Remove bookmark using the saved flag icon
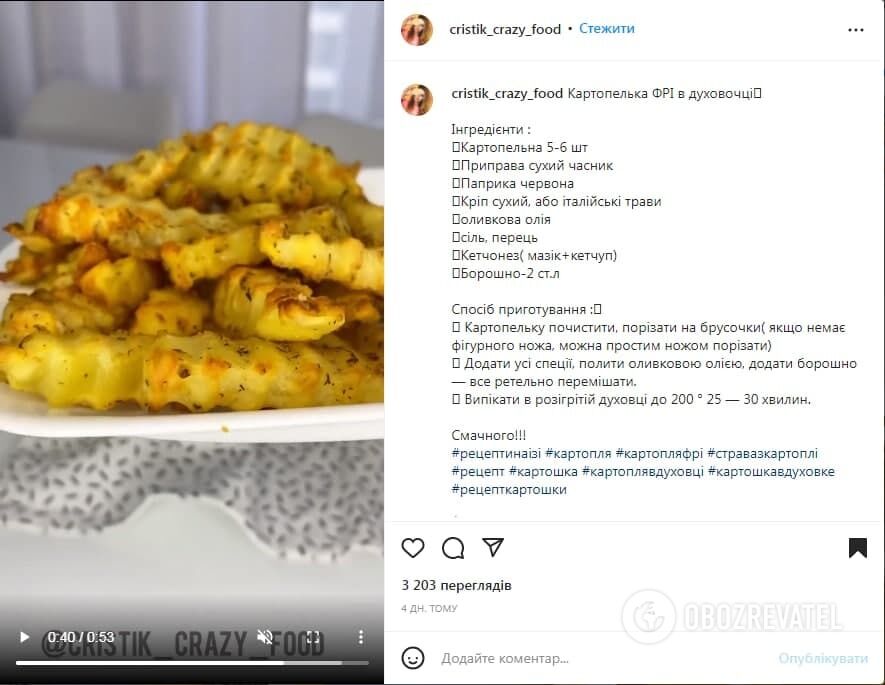Viewport: 885px width, 685px height. [857, 547]
